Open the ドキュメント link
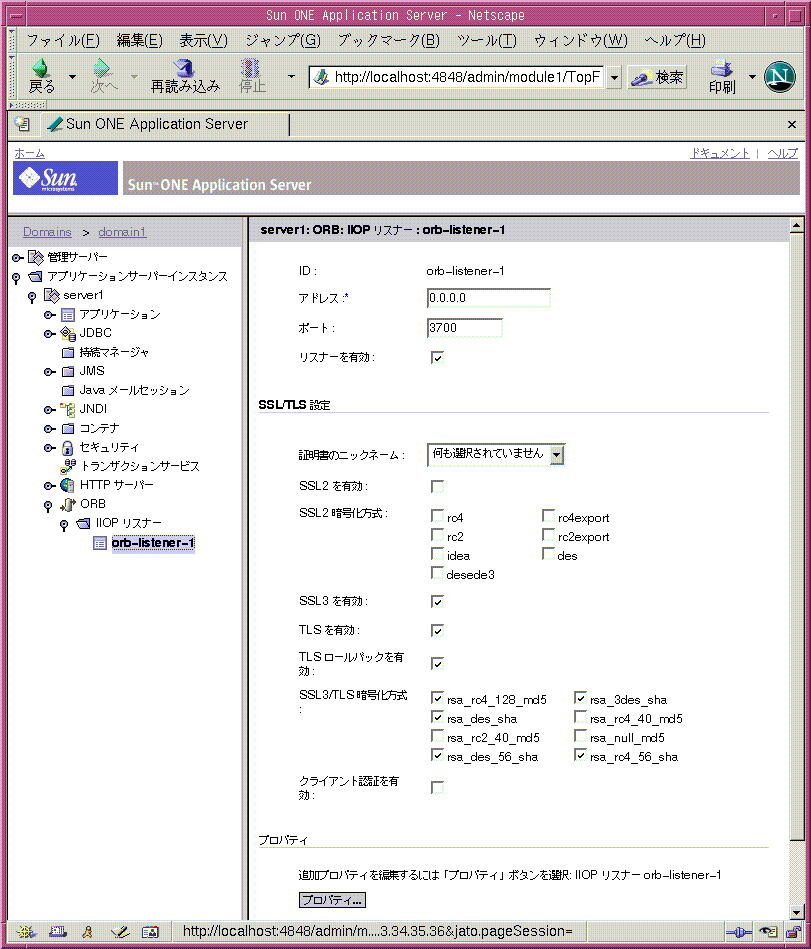The width and height of the screenshot is (811, 949). tap(720, 153)
